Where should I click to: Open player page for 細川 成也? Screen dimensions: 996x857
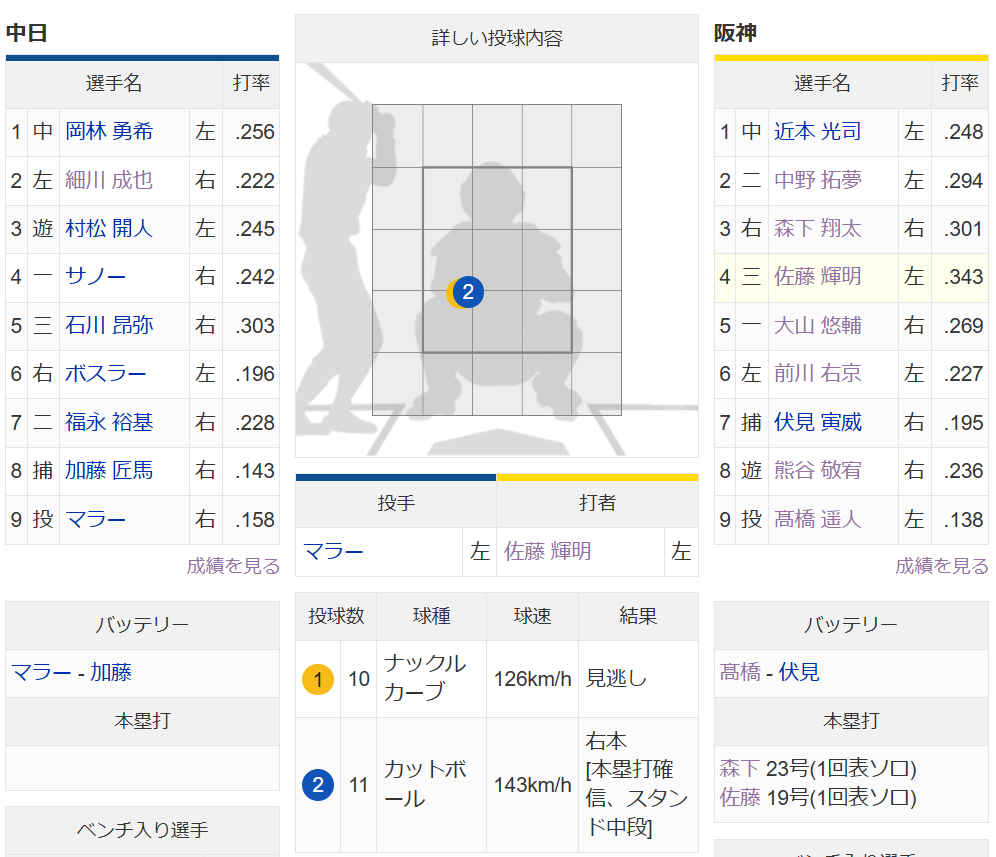pos(109,180)
